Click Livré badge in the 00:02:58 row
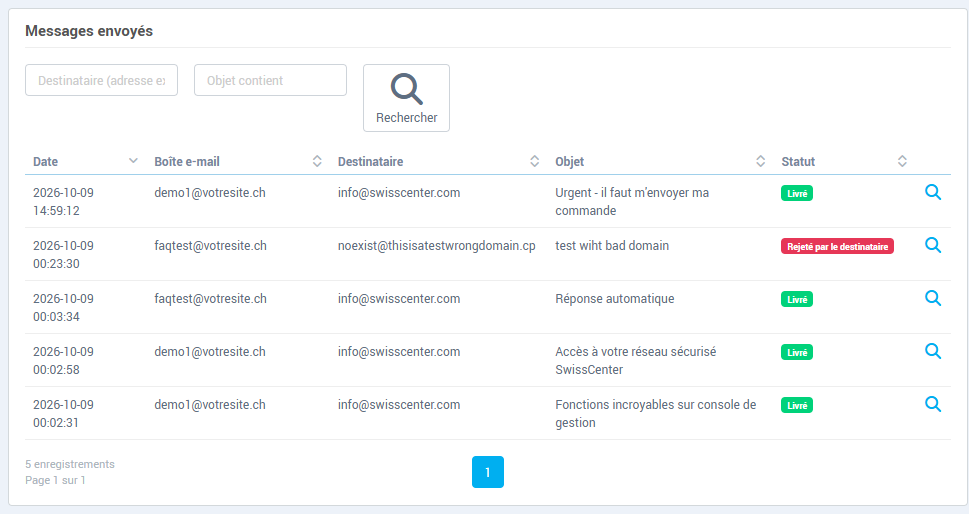This screenshot has width=969, height=514. point(797,353)
